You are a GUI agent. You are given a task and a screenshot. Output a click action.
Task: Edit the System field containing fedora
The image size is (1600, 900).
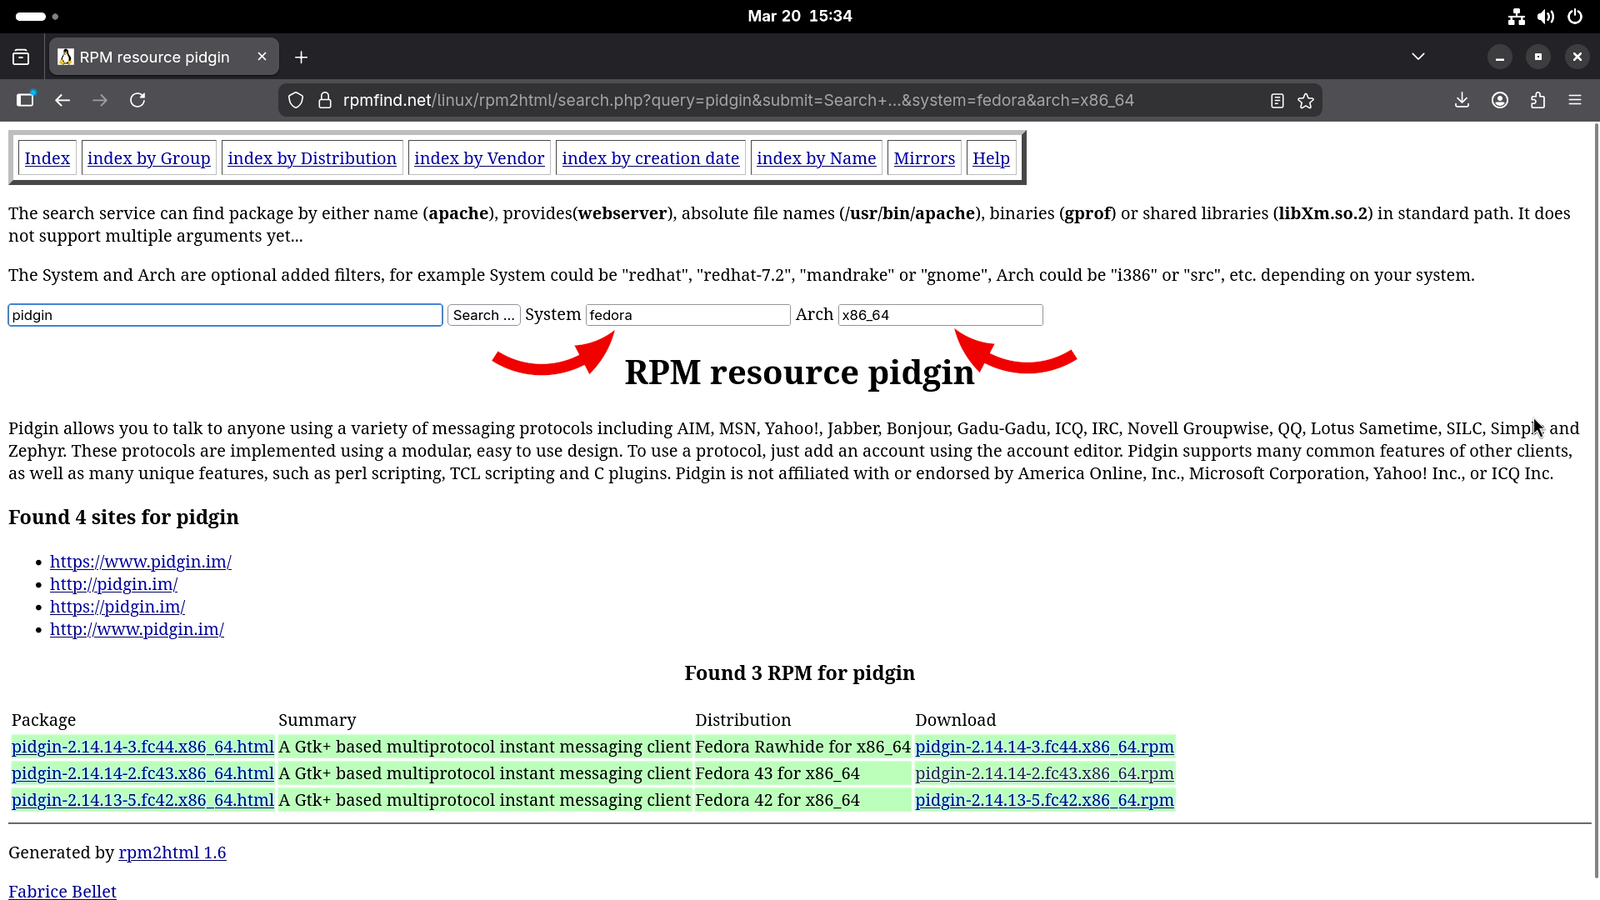click(x=688, y=315)
